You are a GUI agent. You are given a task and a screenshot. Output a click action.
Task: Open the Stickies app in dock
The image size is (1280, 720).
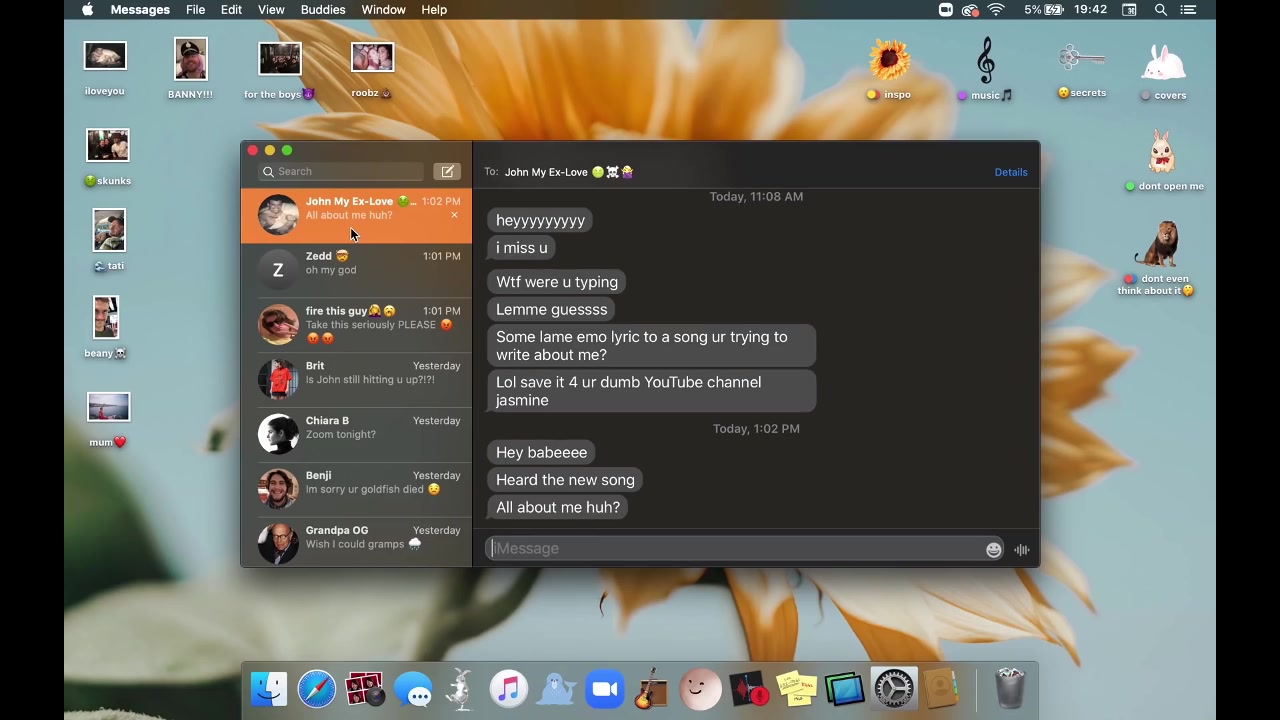click(797, 690)
